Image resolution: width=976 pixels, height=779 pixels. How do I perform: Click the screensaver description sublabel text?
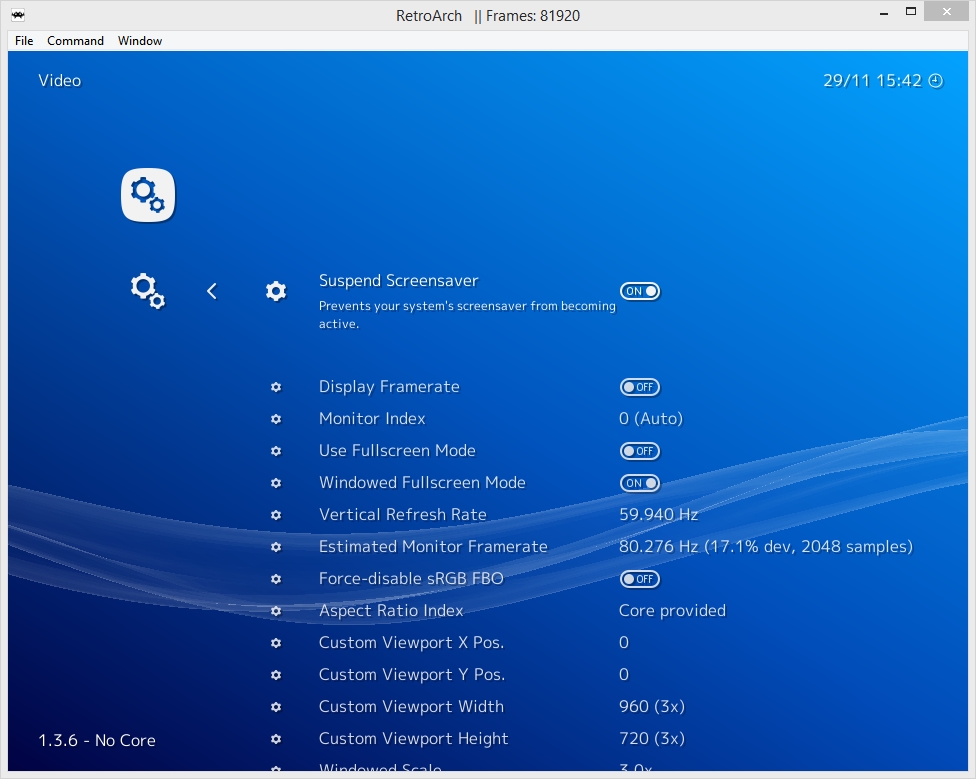click(467, 315)
